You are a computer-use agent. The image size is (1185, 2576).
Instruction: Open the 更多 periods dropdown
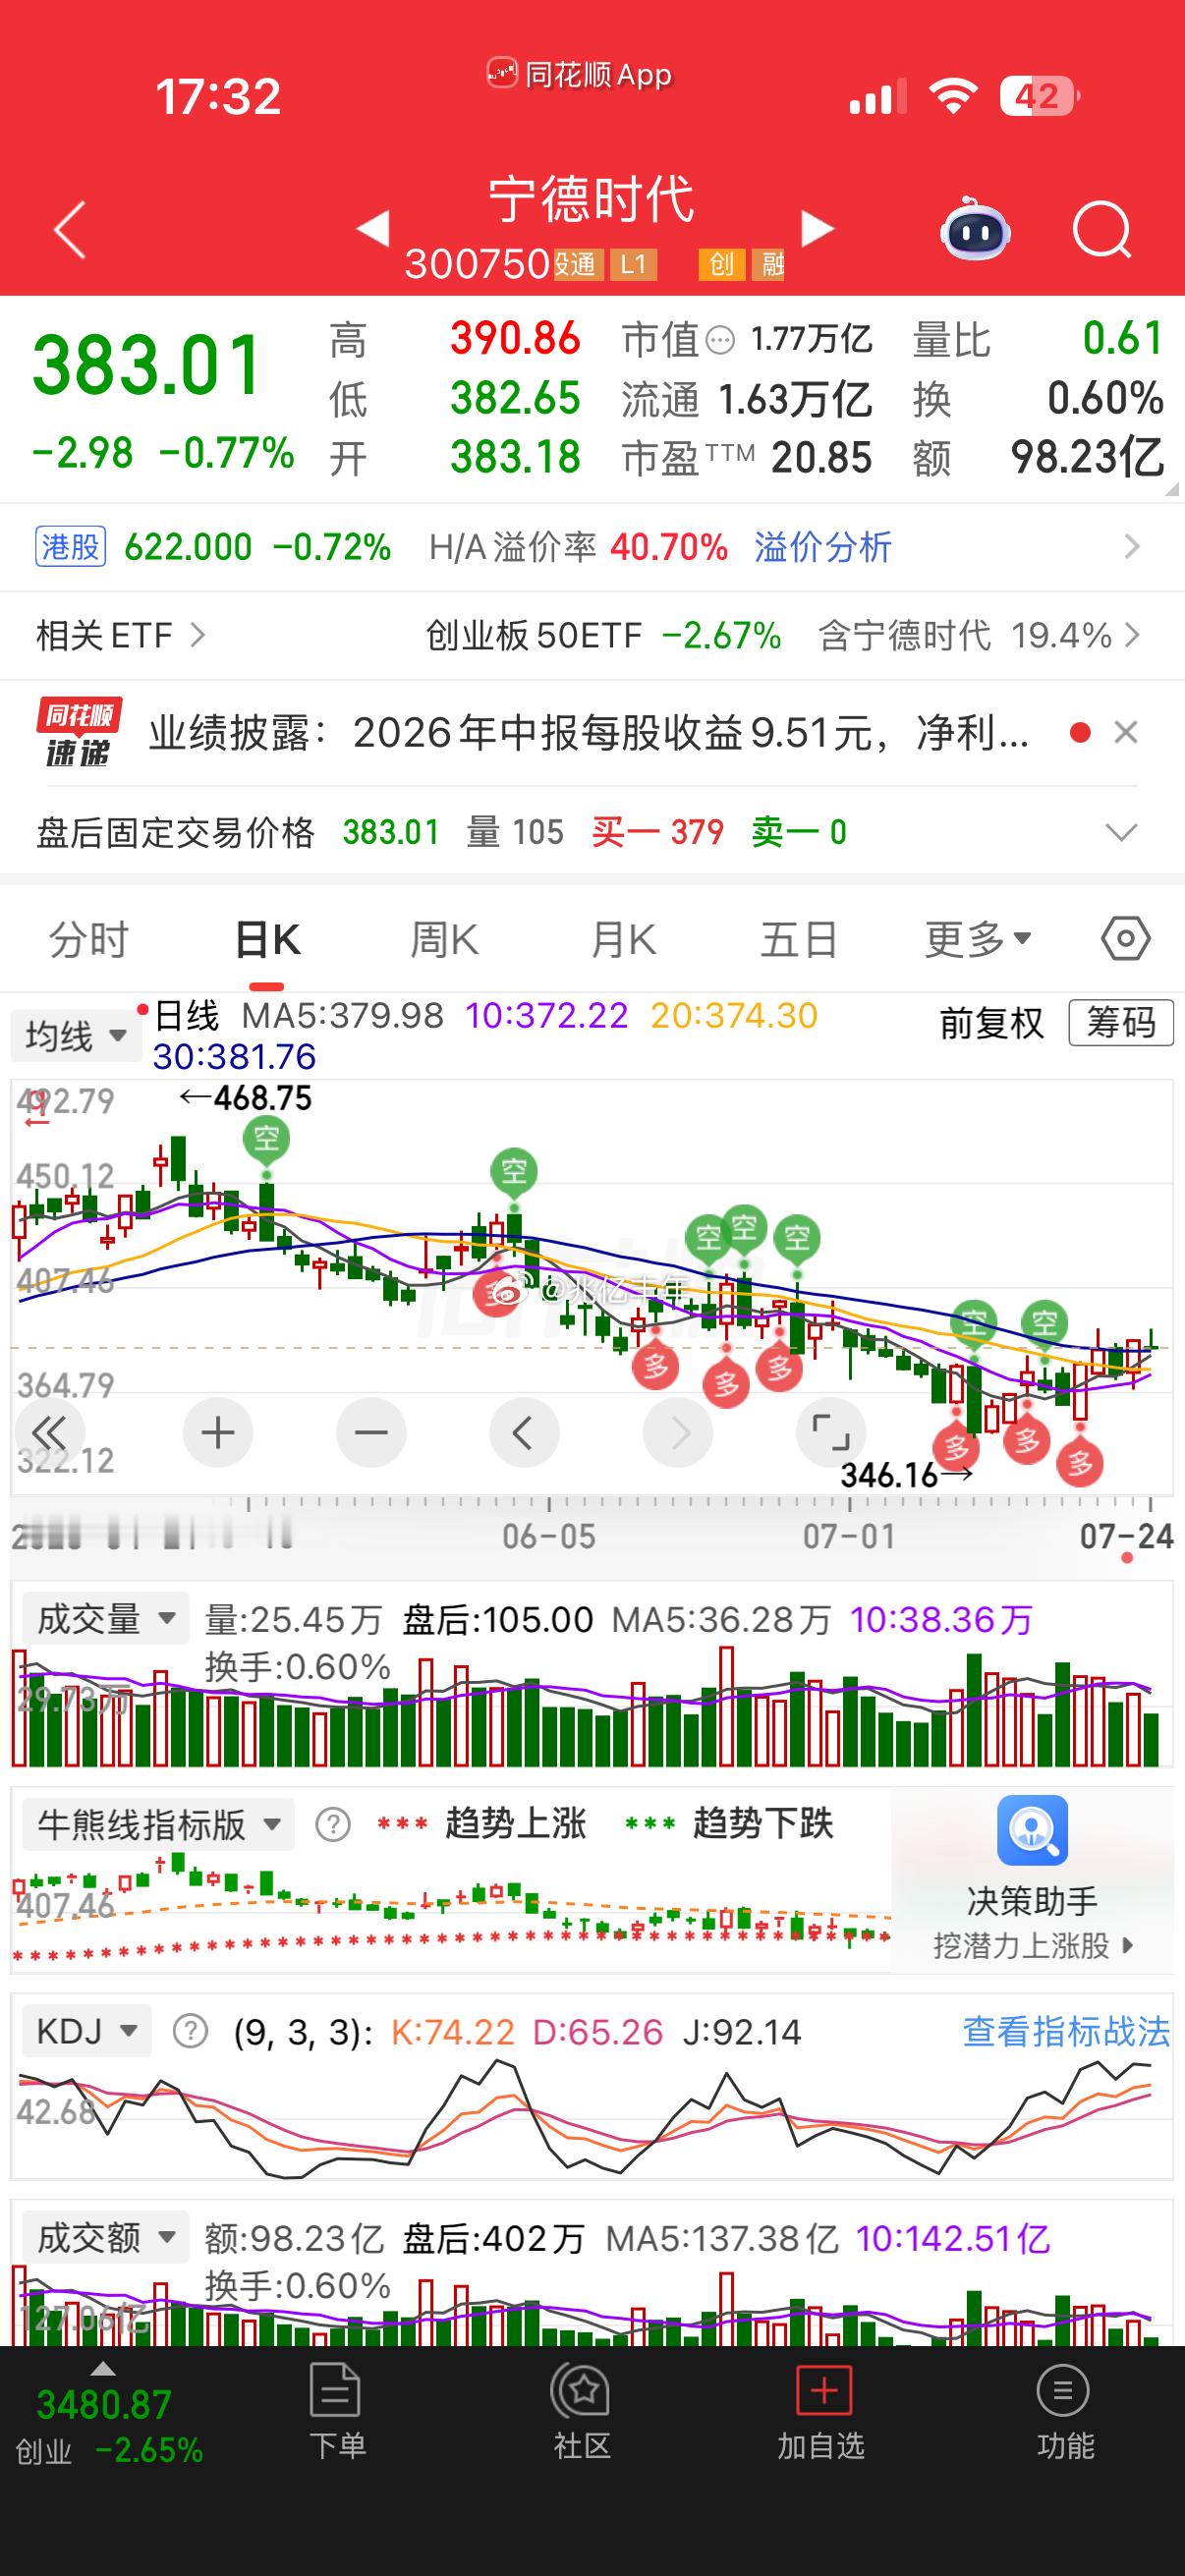tap(977, 939)
